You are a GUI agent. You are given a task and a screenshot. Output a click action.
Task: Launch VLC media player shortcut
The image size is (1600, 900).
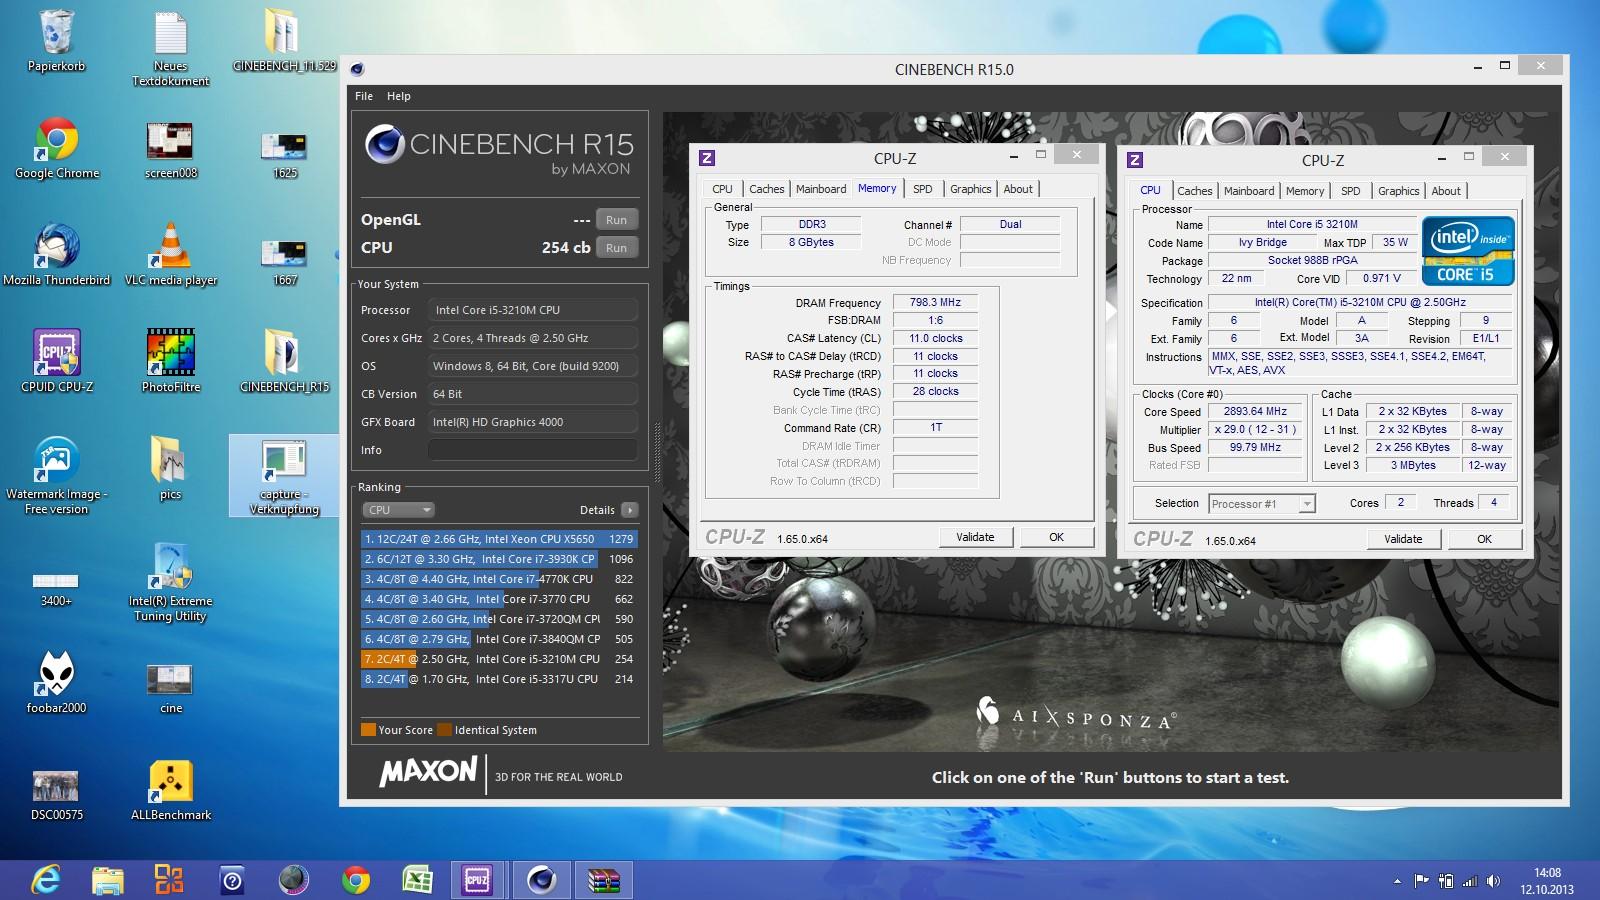171,256
